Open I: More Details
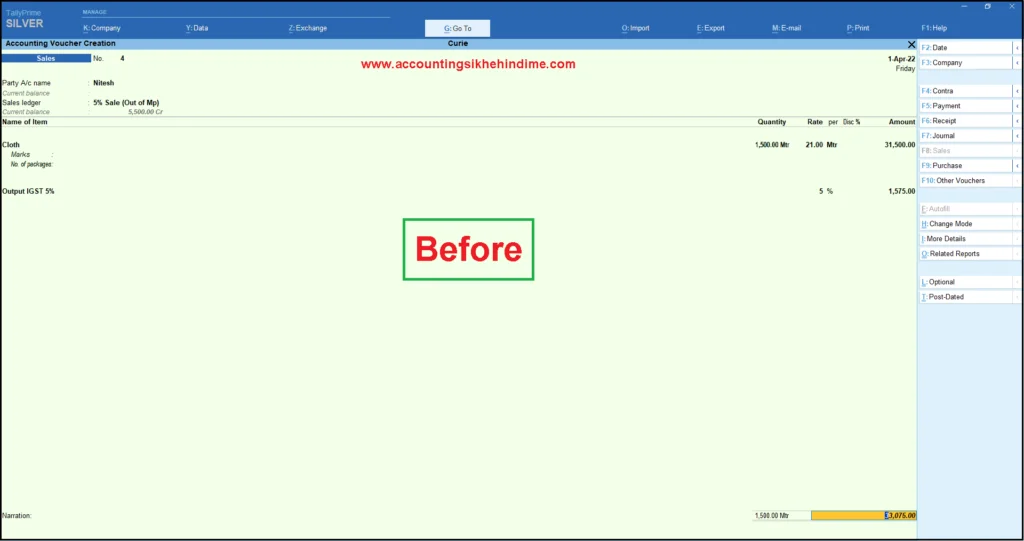Image resolution: width=1024 pixels, height=541 pixels. tap(965, 238)
